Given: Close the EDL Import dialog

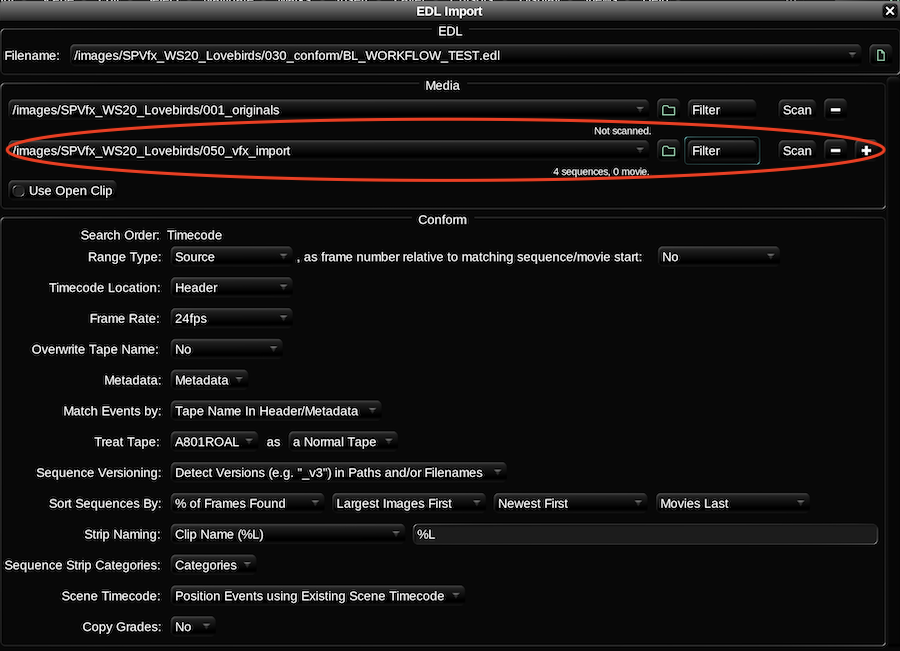Looking at the screenshot, I should tap(889, 11).
